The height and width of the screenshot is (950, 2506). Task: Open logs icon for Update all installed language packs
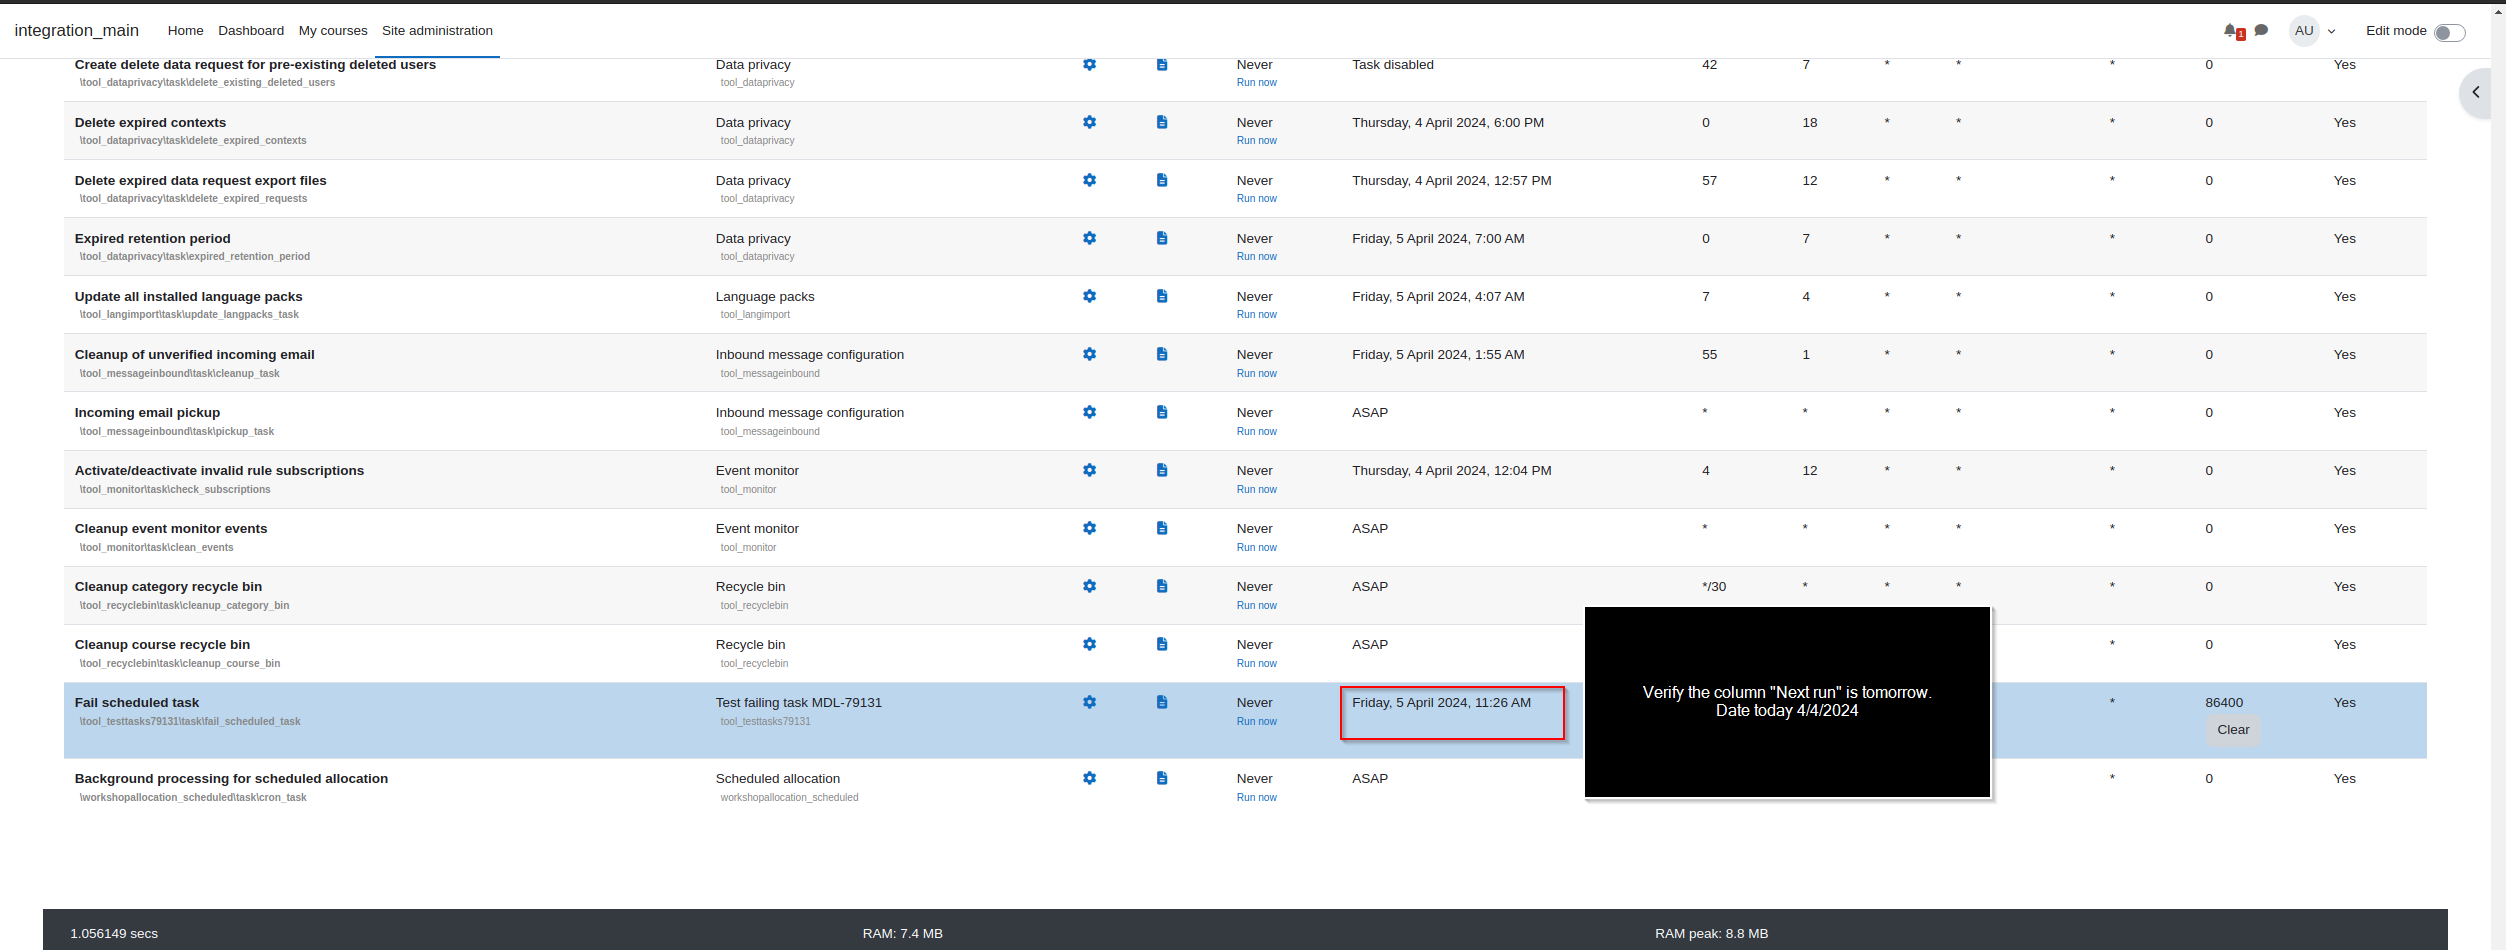(1162, 296)
